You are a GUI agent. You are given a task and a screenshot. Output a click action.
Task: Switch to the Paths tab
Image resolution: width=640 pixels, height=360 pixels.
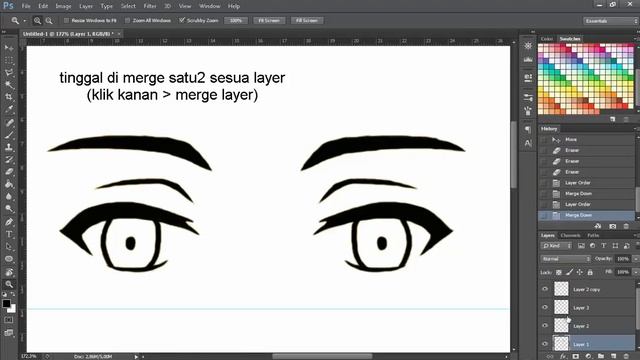tap(593, 236)
